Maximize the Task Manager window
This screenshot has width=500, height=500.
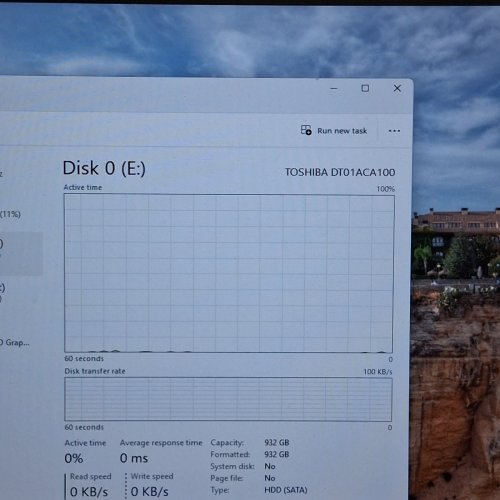tap(365, 88)
